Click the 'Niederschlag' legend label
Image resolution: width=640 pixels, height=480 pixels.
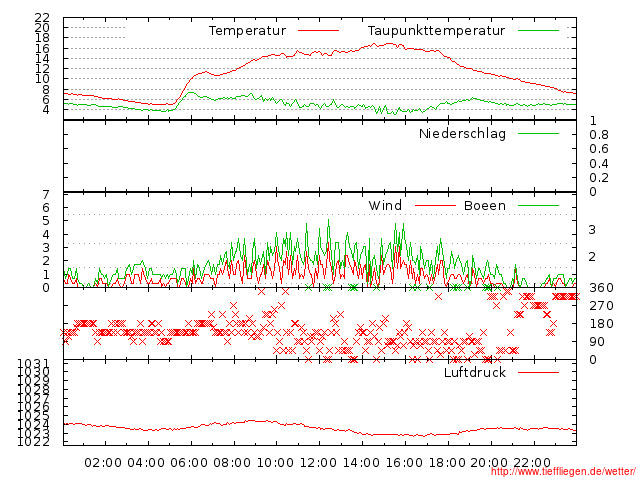coord(462,133)
